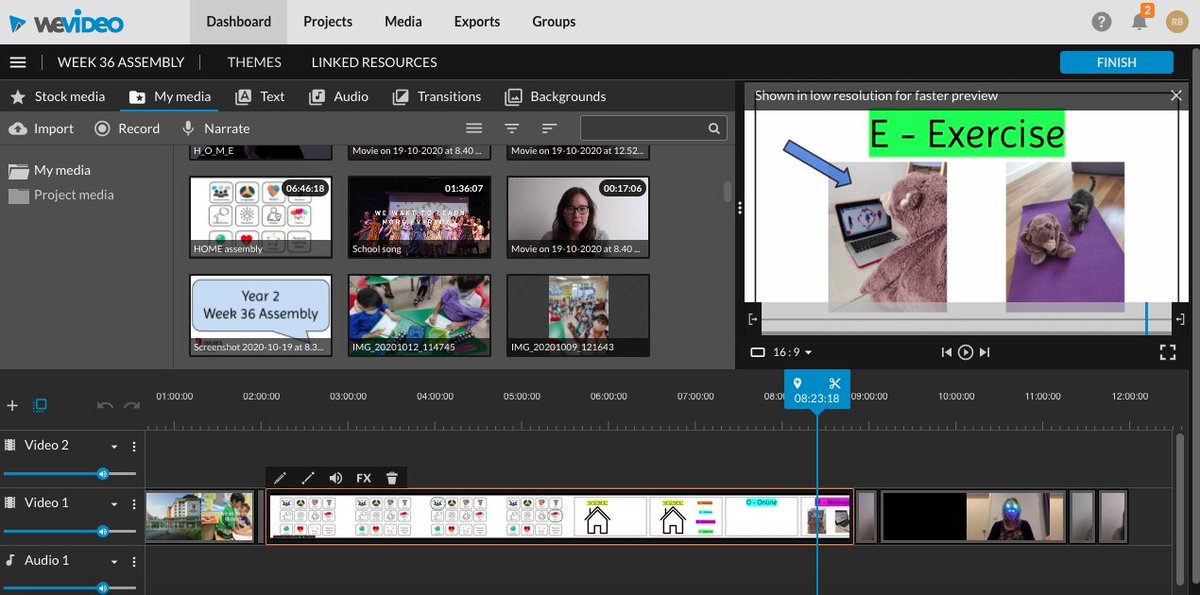
Task: Open the media filter icon
Action: pos(512,128)
